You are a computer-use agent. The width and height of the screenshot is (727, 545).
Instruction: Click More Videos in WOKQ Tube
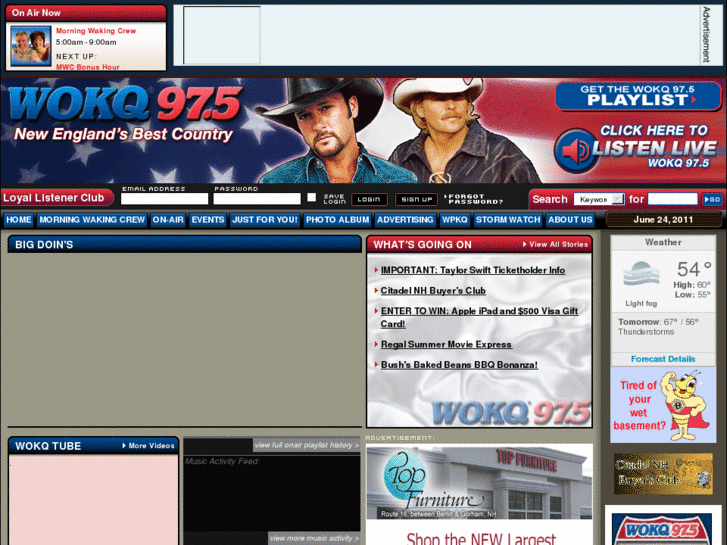148,446
